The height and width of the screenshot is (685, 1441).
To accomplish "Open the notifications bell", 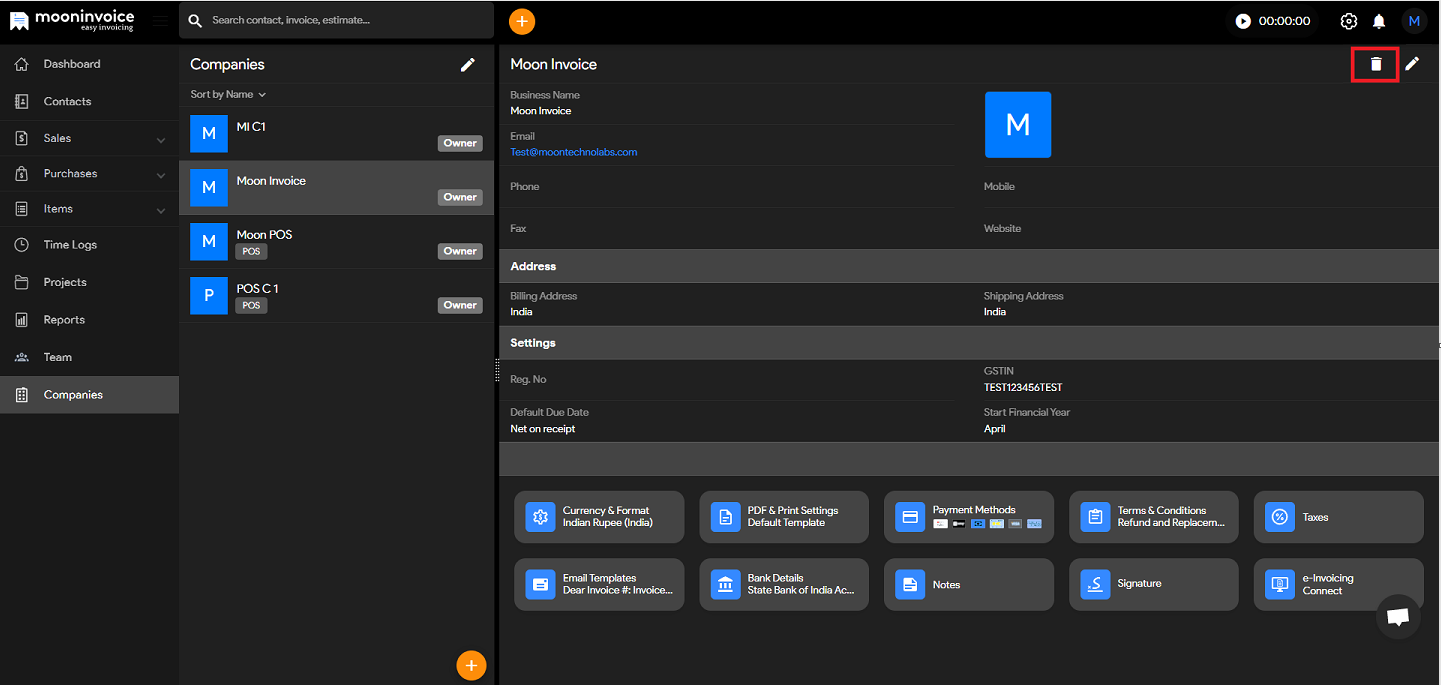I will 1379,21.
